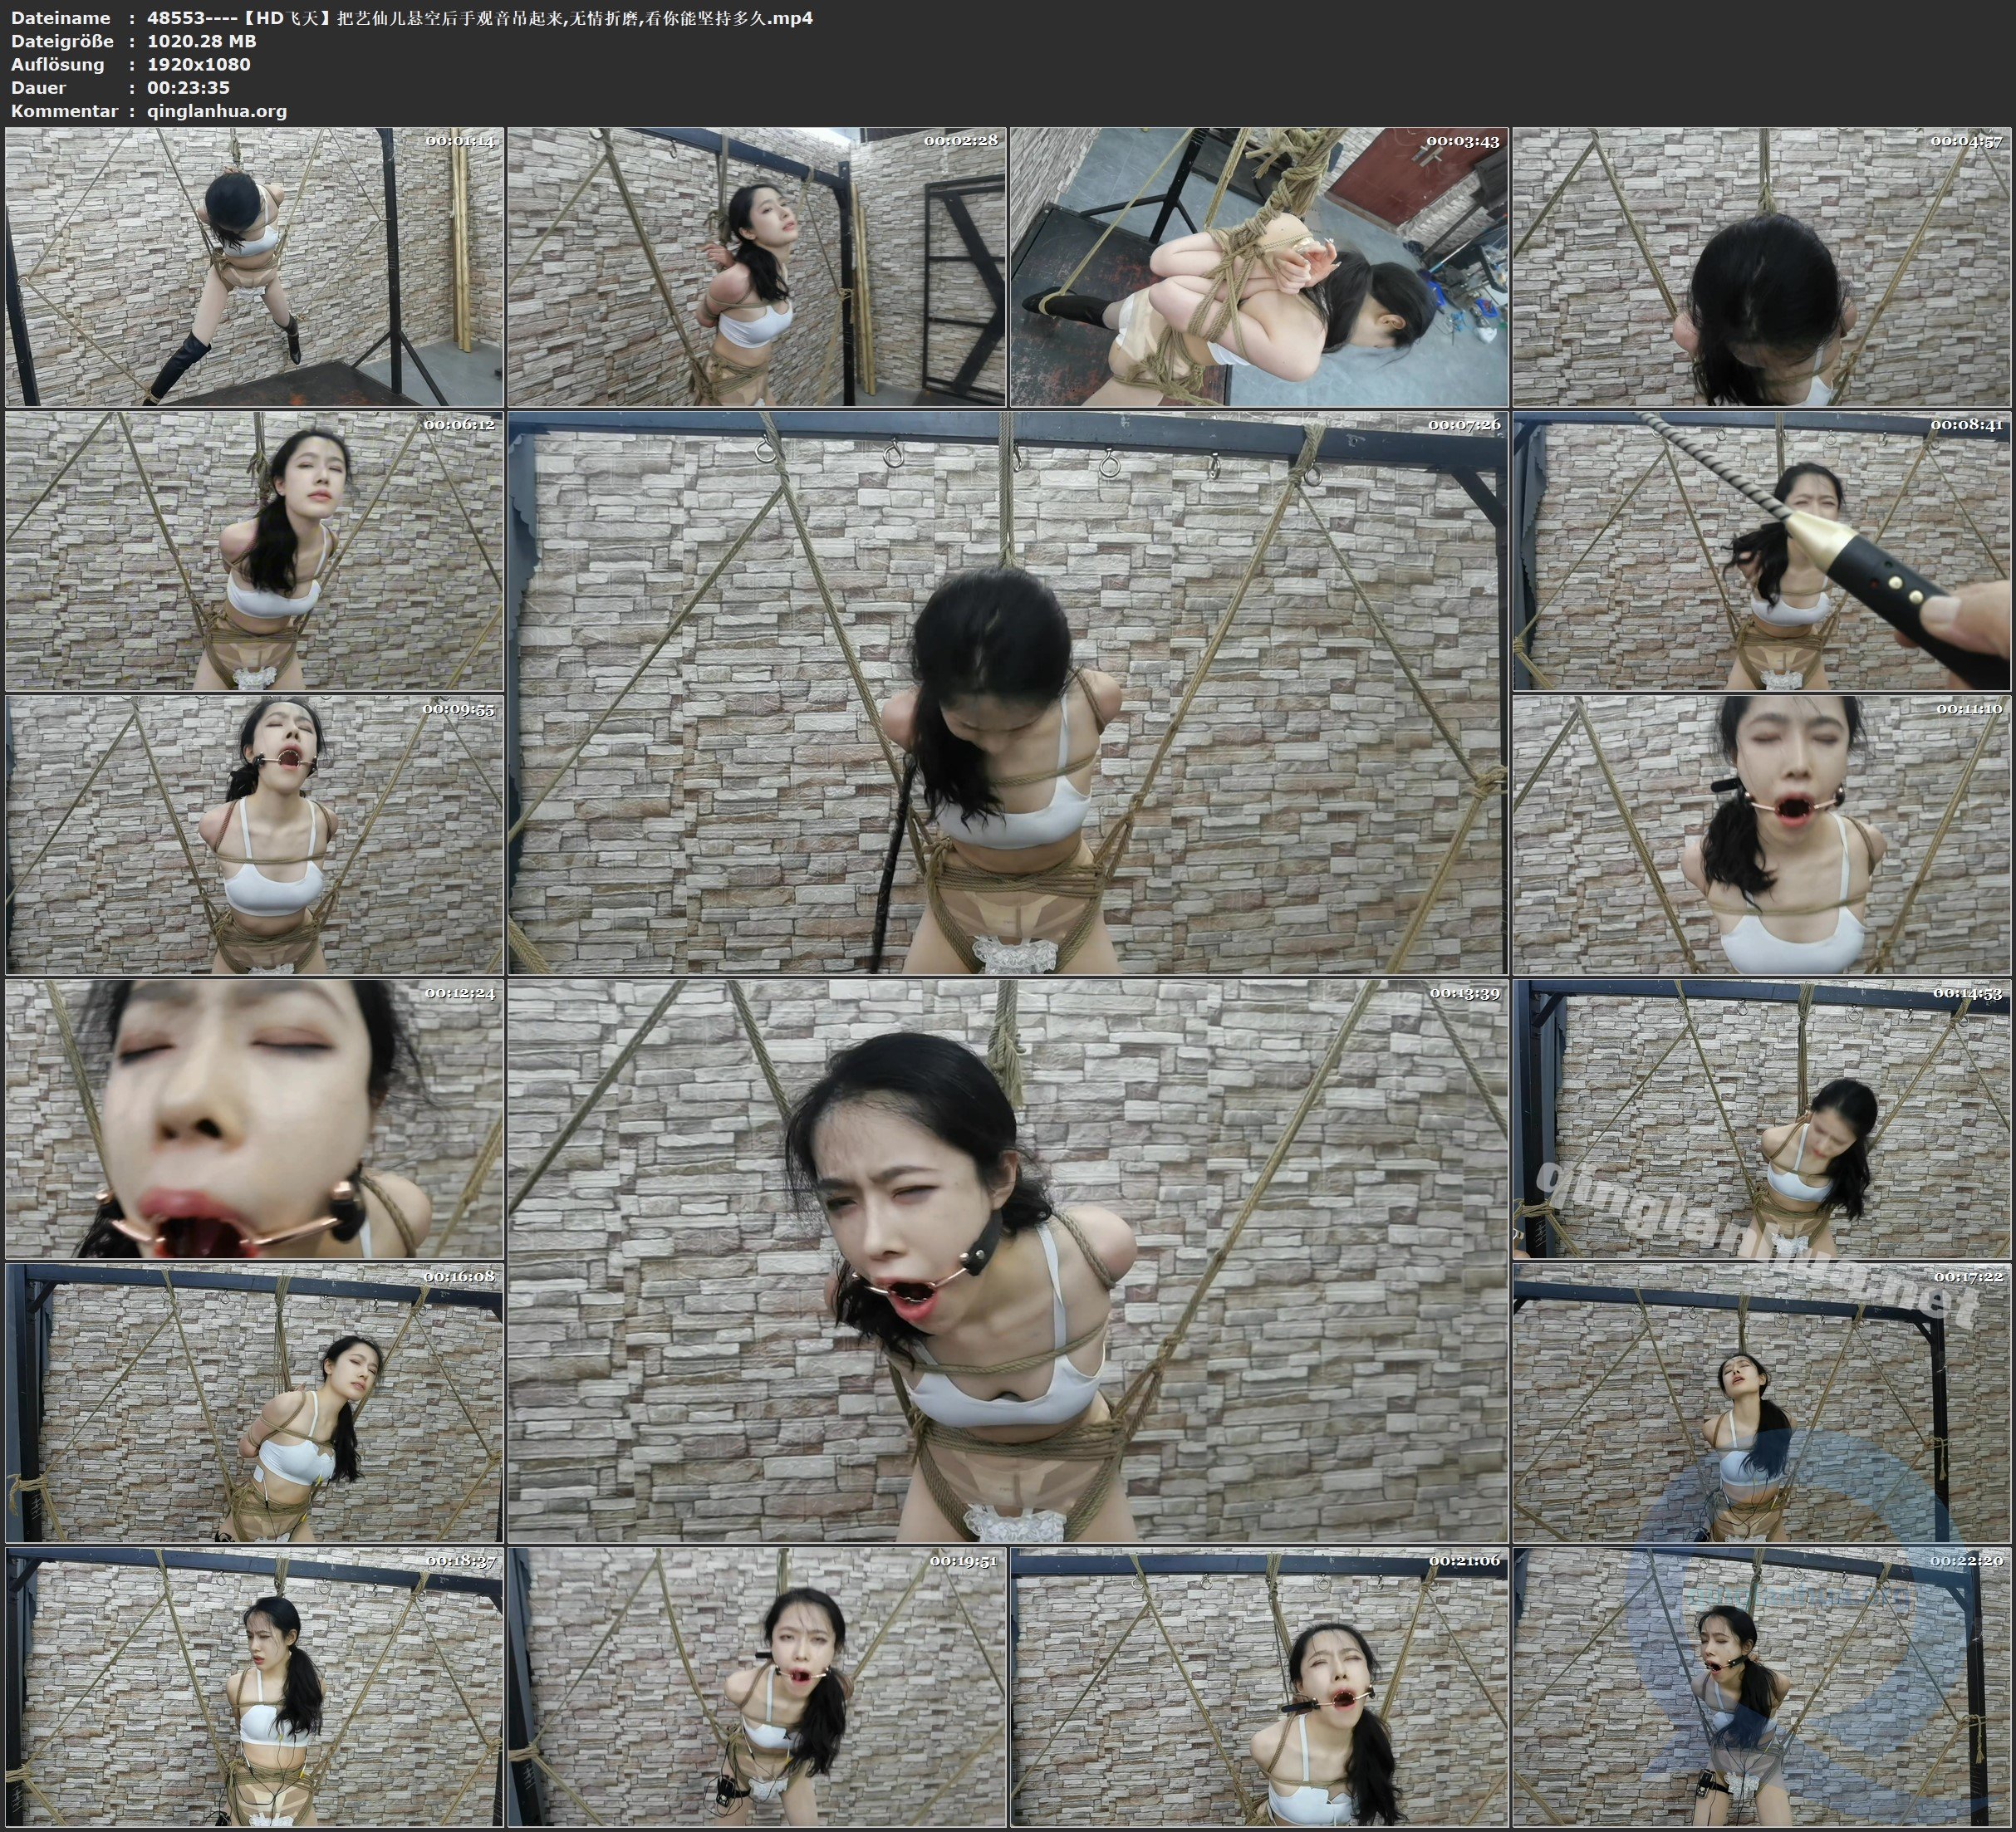Click the Kommentar text qinglanhua.org
Viewport: 2016px width, 1832px height.
click(216, 111)
